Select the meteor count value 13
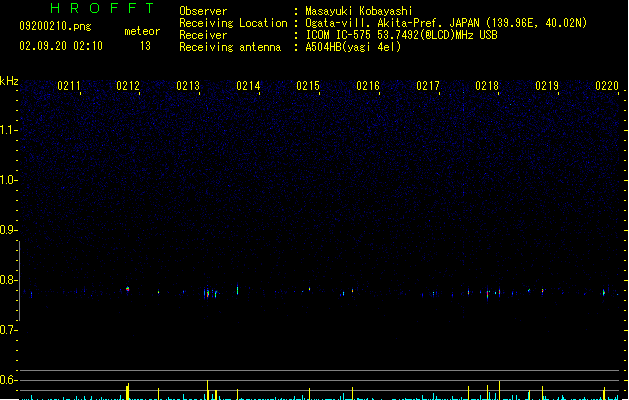This screenshot has height=400, width=629. pyautogui.click(x=145, y=46)
